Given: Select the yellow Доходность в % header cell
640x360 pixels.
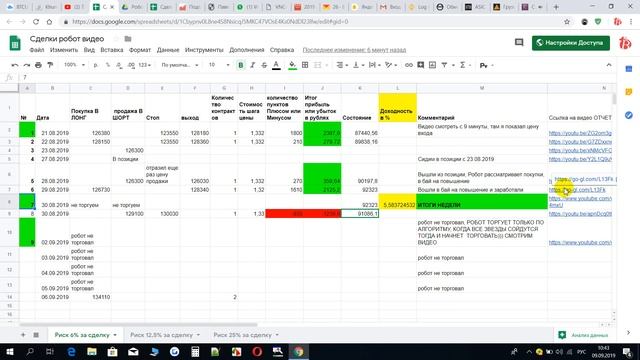Looking at the screenshot, I should point(398,108).
